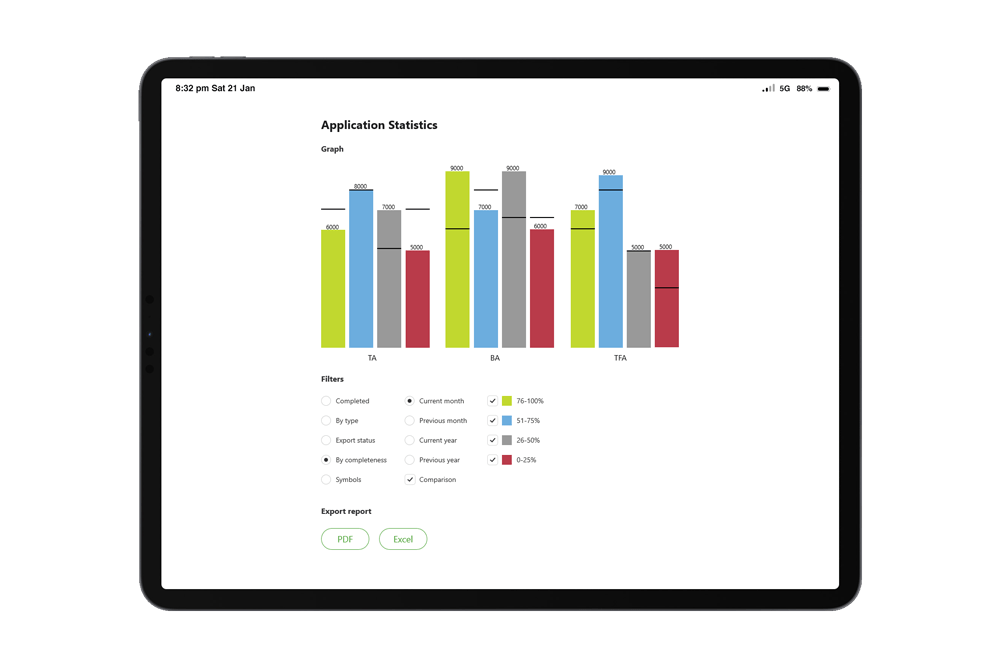
Task: Uncheck the Comparison checkbox
Action: (x=410, y=479)
